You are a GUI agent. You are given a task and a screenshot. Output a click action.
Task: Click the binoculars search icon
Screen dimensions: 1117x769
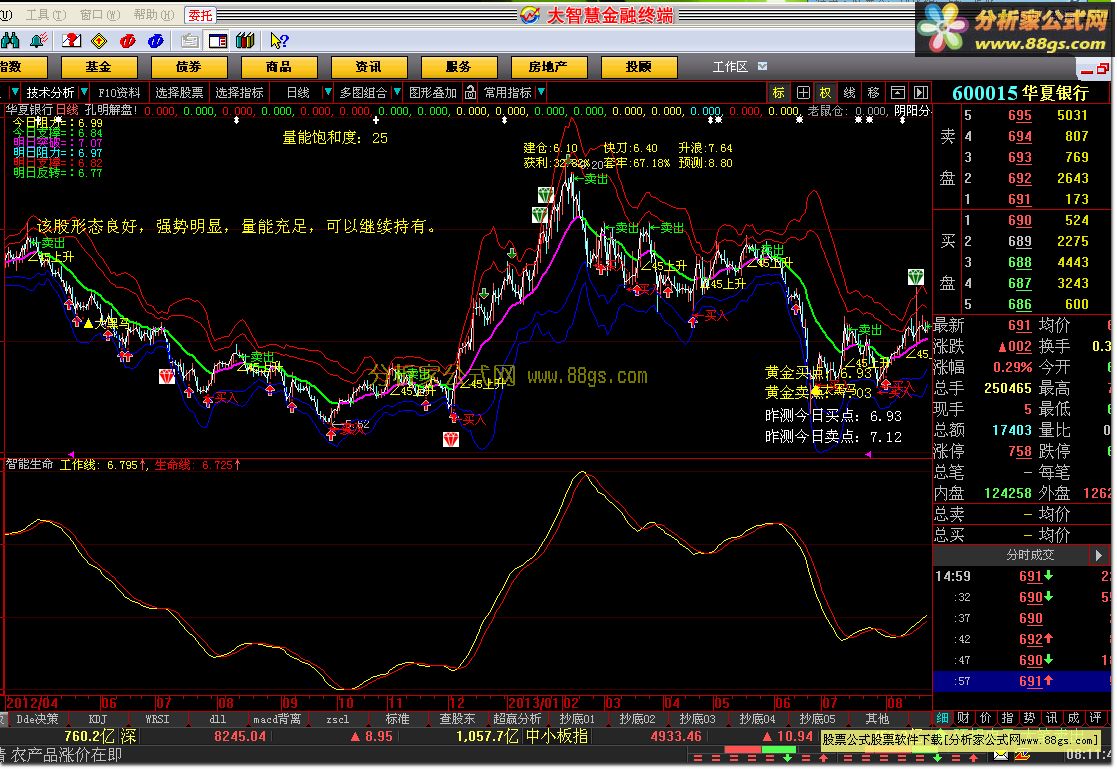[10, 41]
